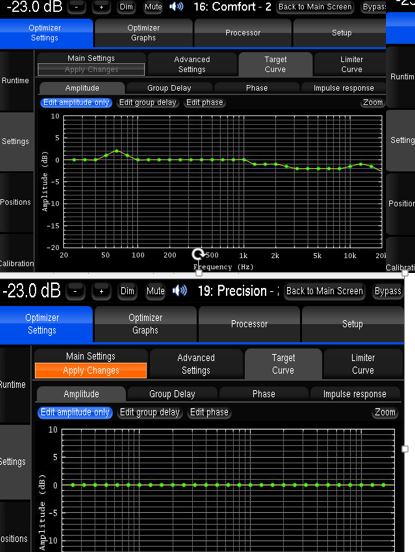Viewport: 415px width, 552px height.
Task: Toggle Mute in the Precision screen
Action: 156,291
